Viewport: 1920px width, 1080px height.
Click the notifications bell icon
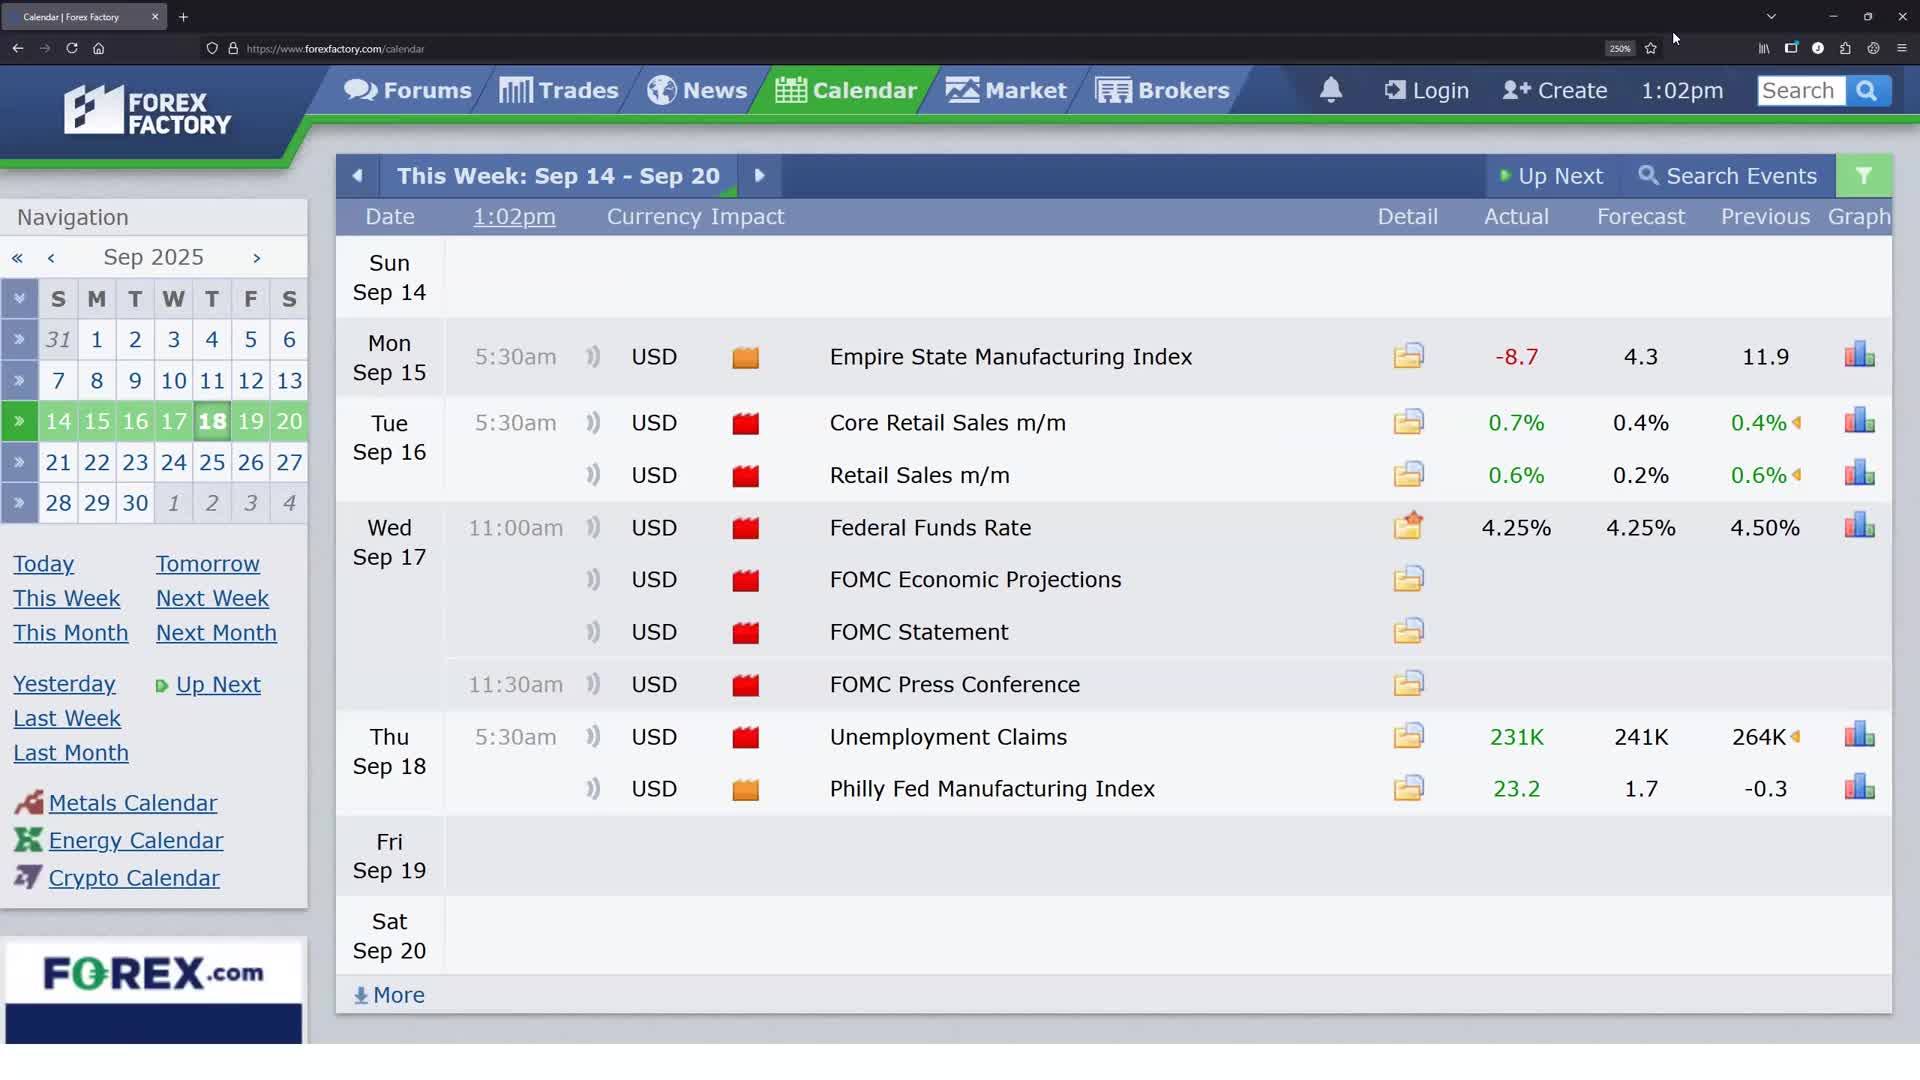coord(1330,90)
